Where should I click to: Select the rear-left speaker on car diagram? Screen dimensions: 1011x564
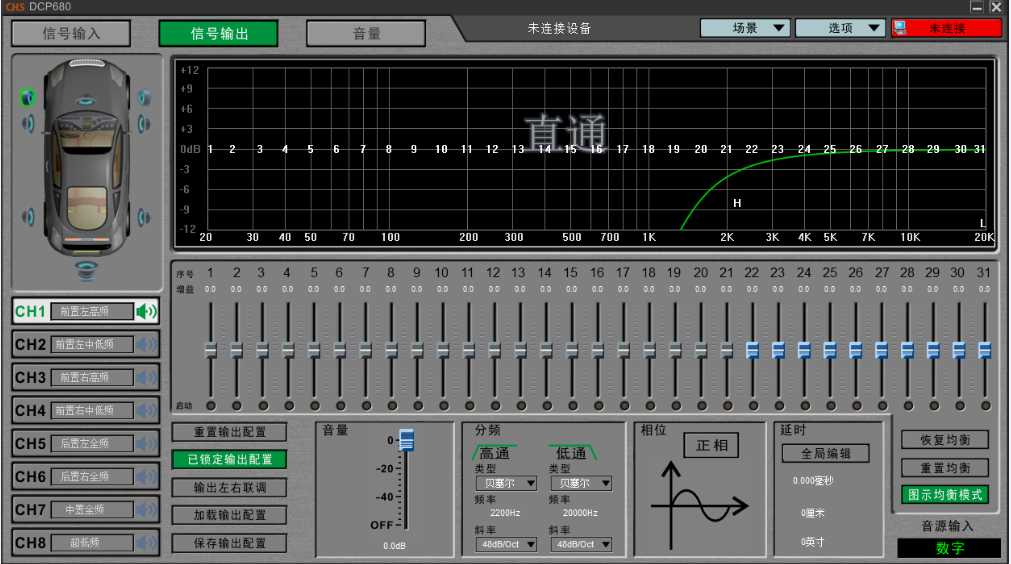[x=28, y=217]
